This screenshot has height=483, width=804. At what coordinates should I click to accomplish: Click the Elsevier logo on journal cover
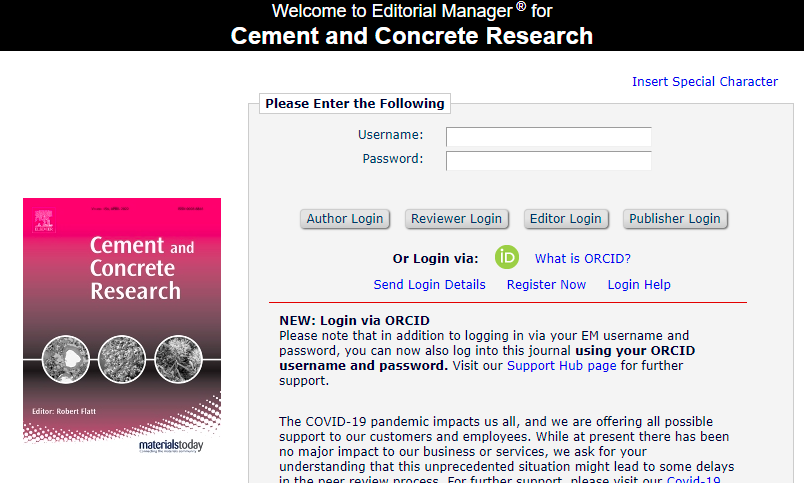coord(43,220)
